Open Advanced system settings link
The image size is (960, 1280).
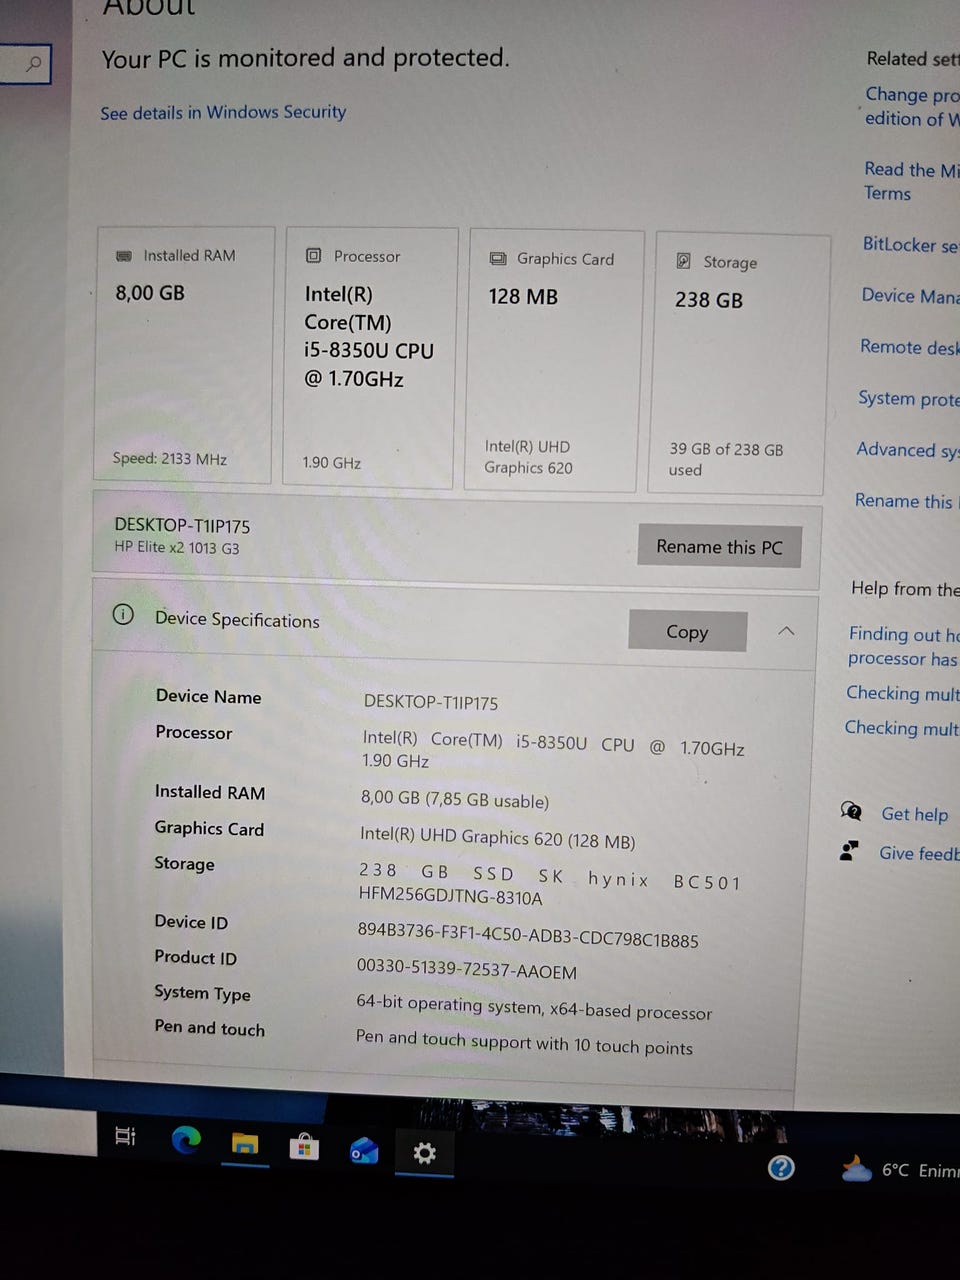coord(907,450)
